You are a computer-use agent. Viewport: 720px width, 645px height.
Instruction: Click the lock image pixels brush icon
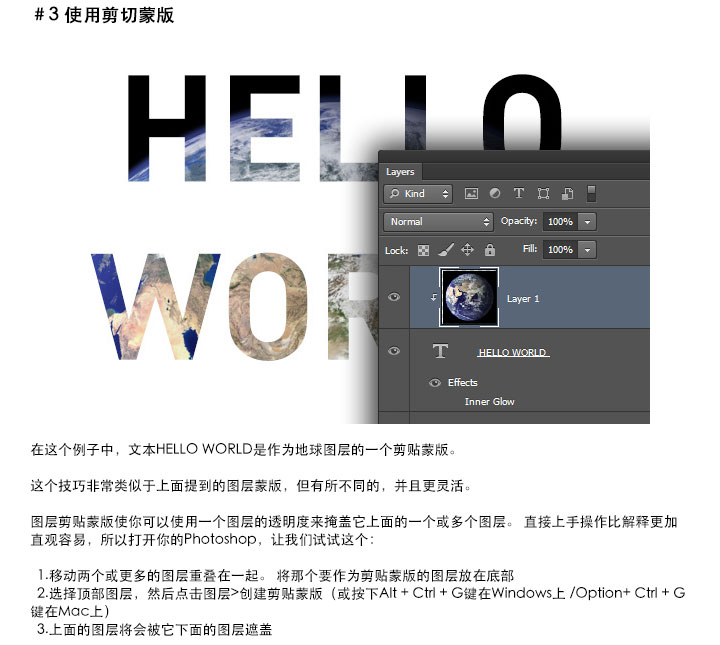[445, 250]
